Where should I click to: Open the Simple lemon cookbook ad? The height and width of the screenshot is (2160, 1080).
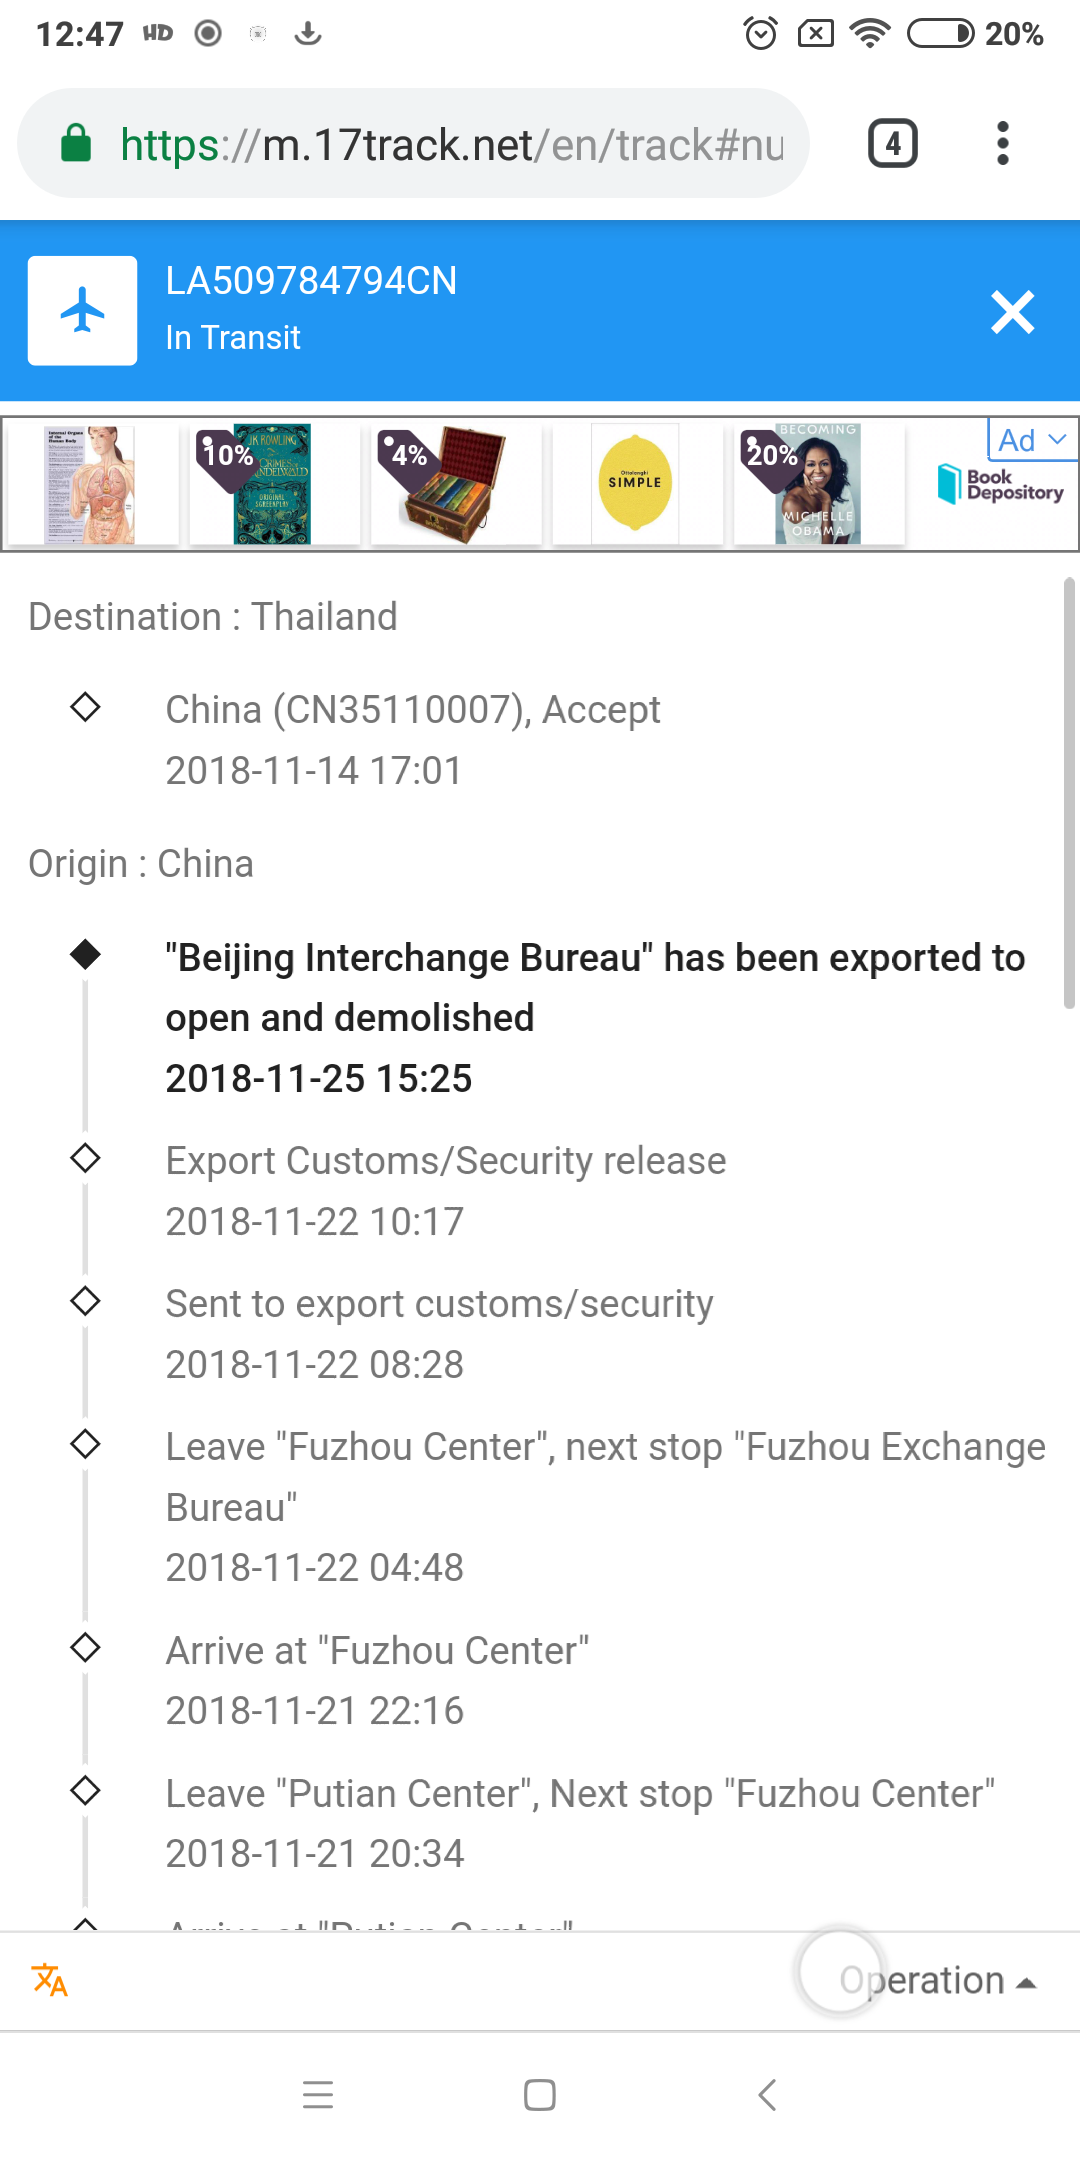coord(635,484)
